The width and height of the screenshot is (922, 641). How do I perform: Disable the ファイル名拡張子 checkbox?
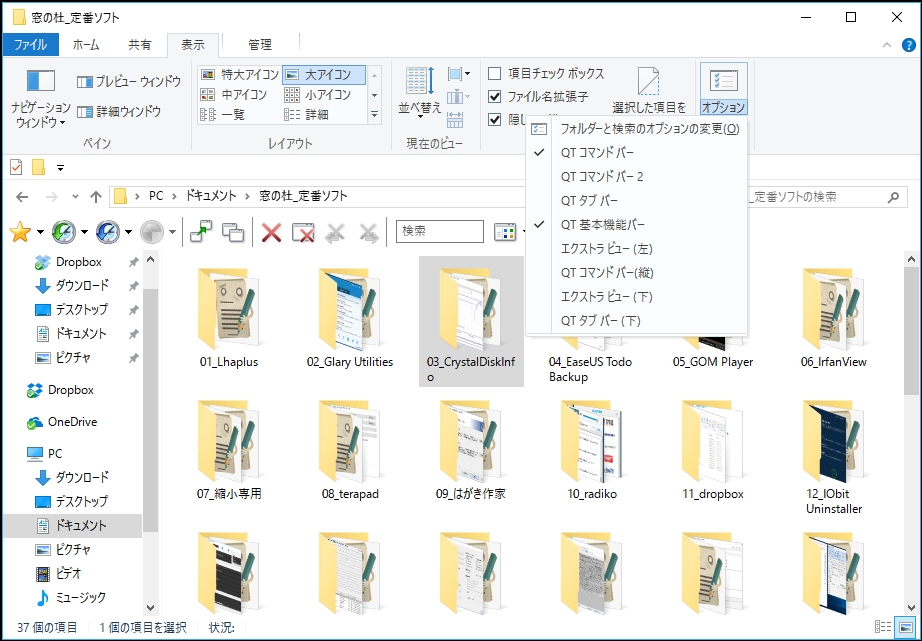point(495,94)
